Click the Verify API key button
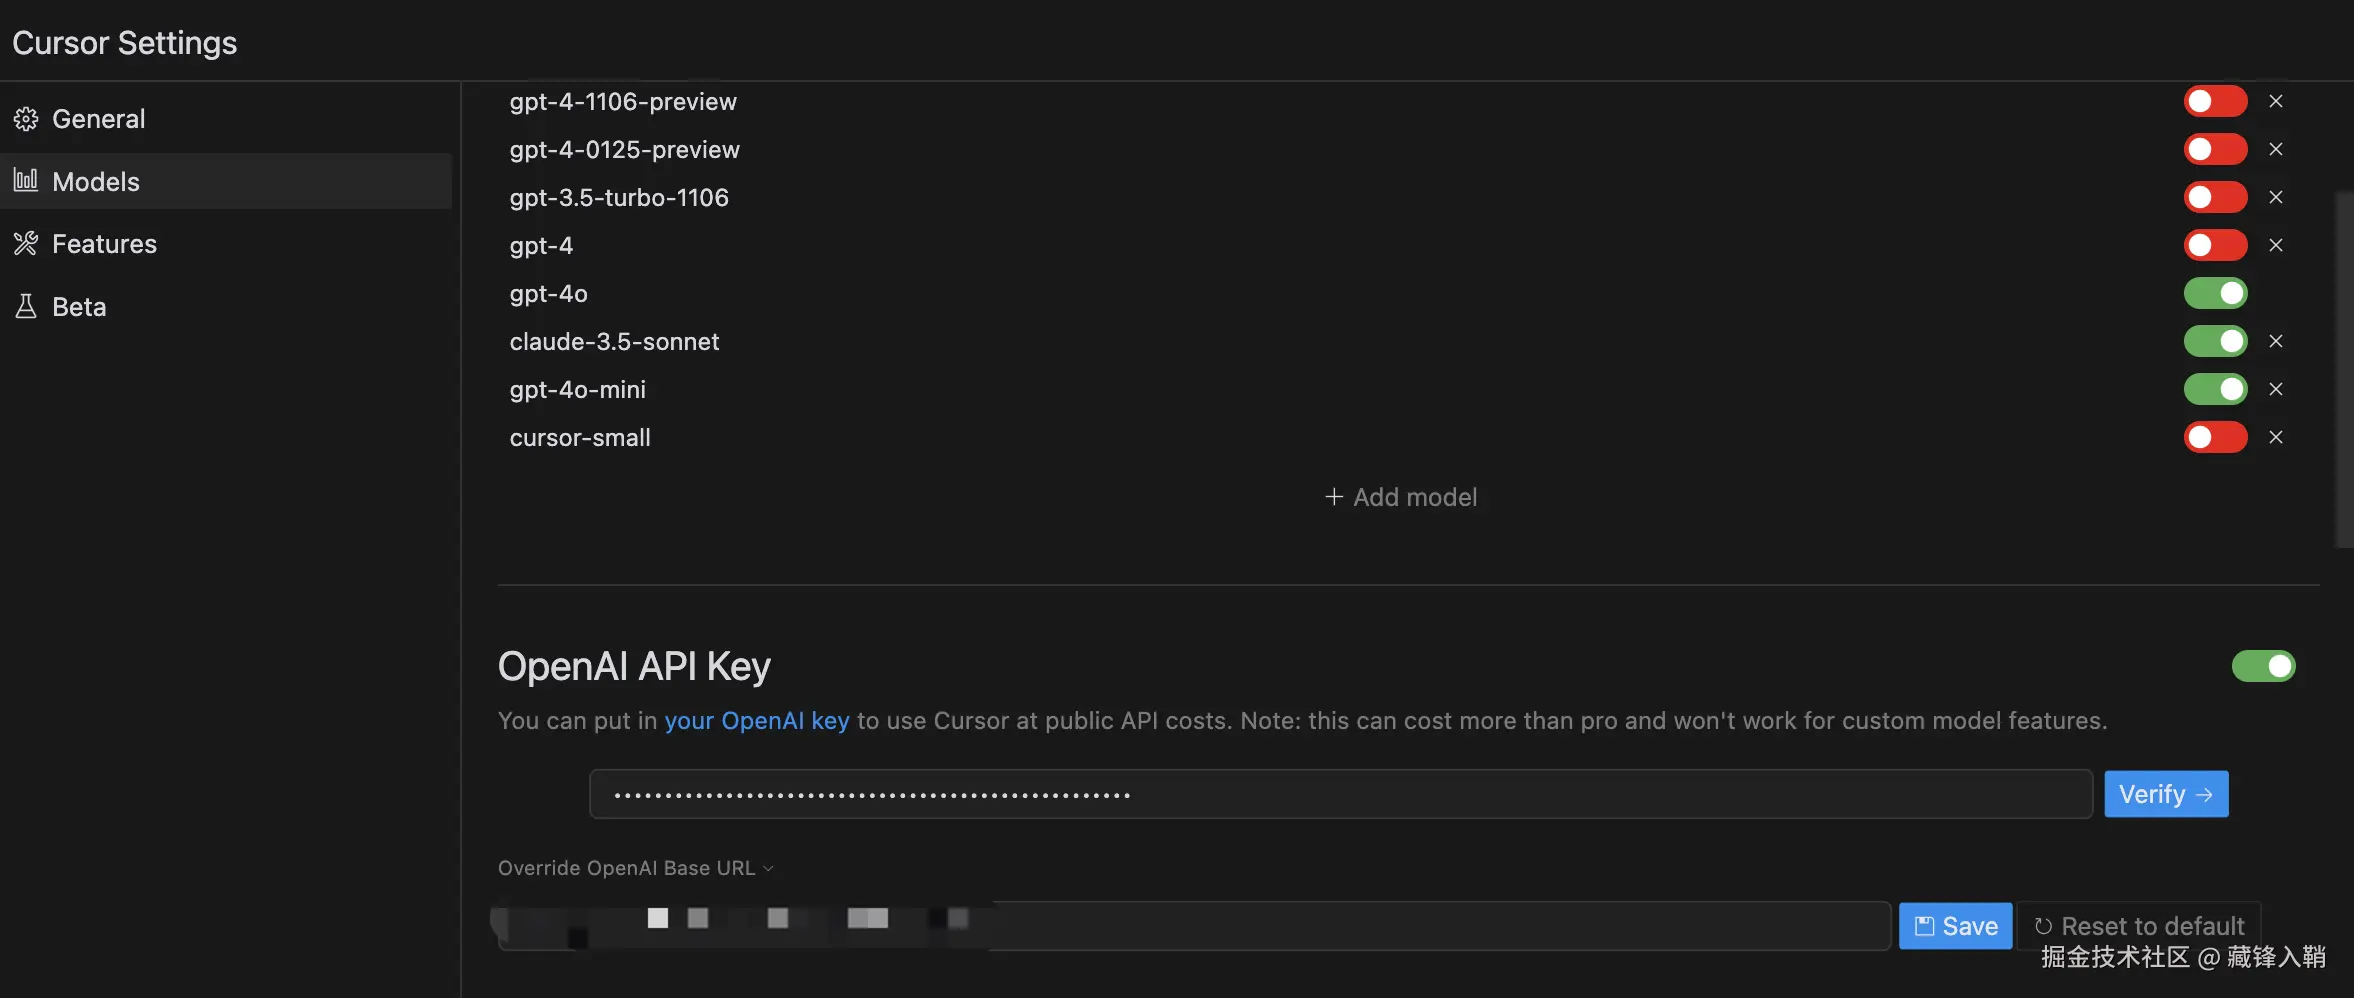 click(2165, 794)
